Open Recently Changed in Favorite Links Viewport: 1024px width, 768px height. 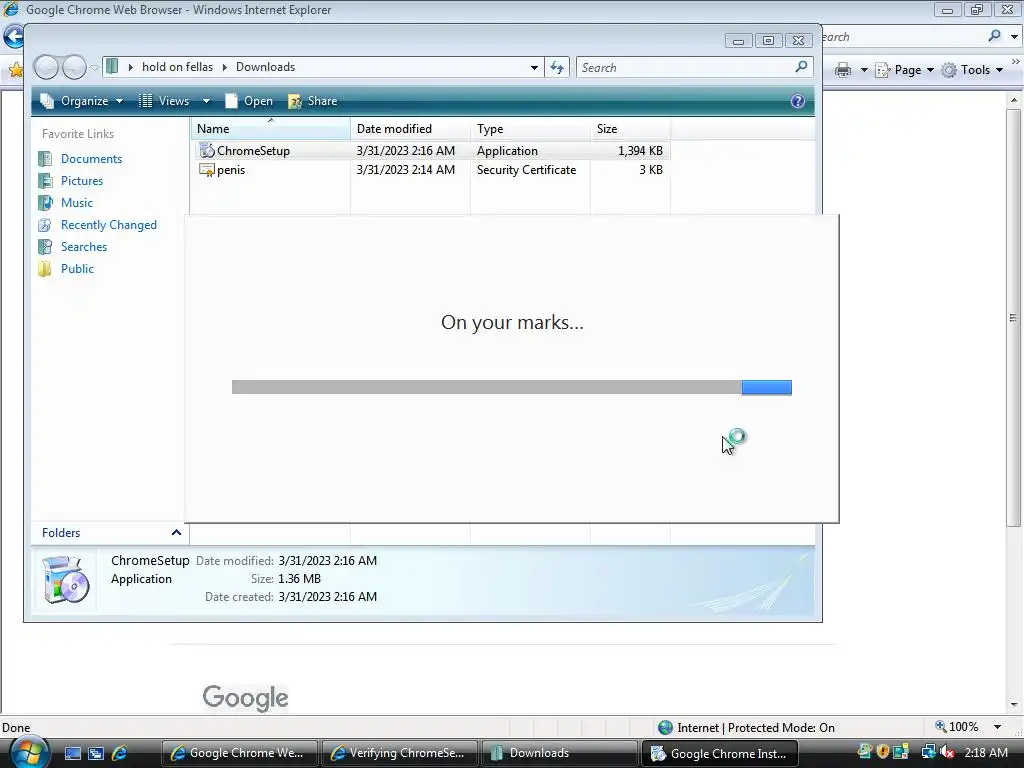pyautogui.click(x=108, y=225)
